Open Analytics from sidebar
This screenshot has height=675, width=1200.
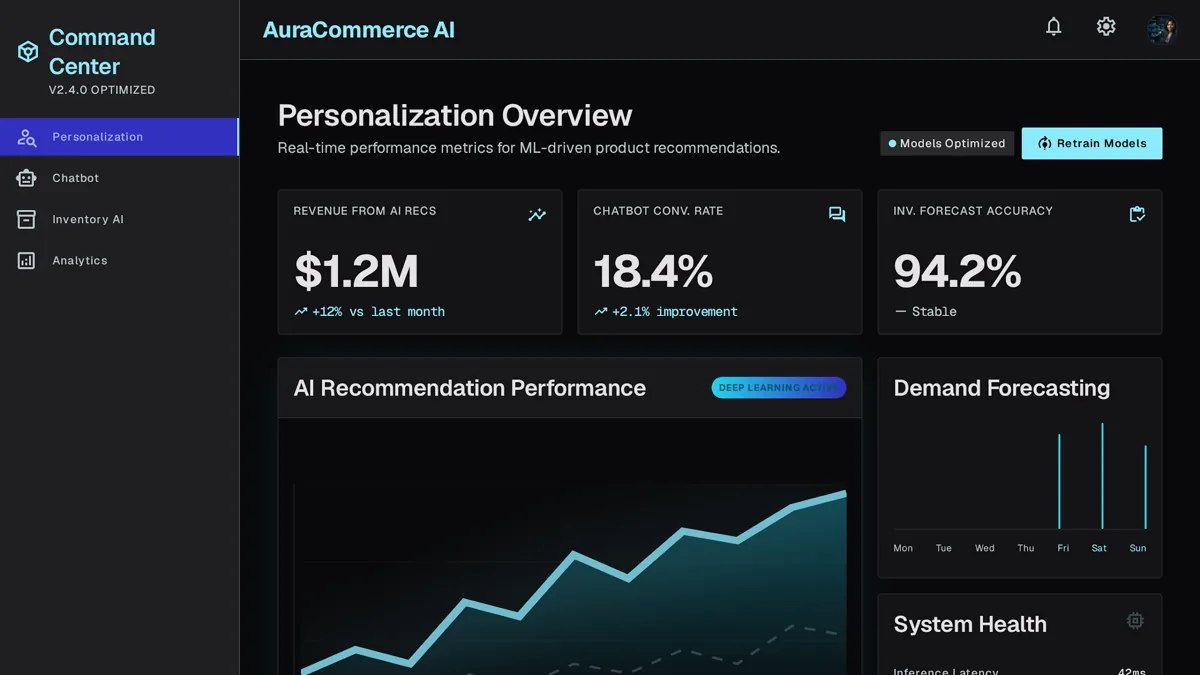click(x=119, y=260)
